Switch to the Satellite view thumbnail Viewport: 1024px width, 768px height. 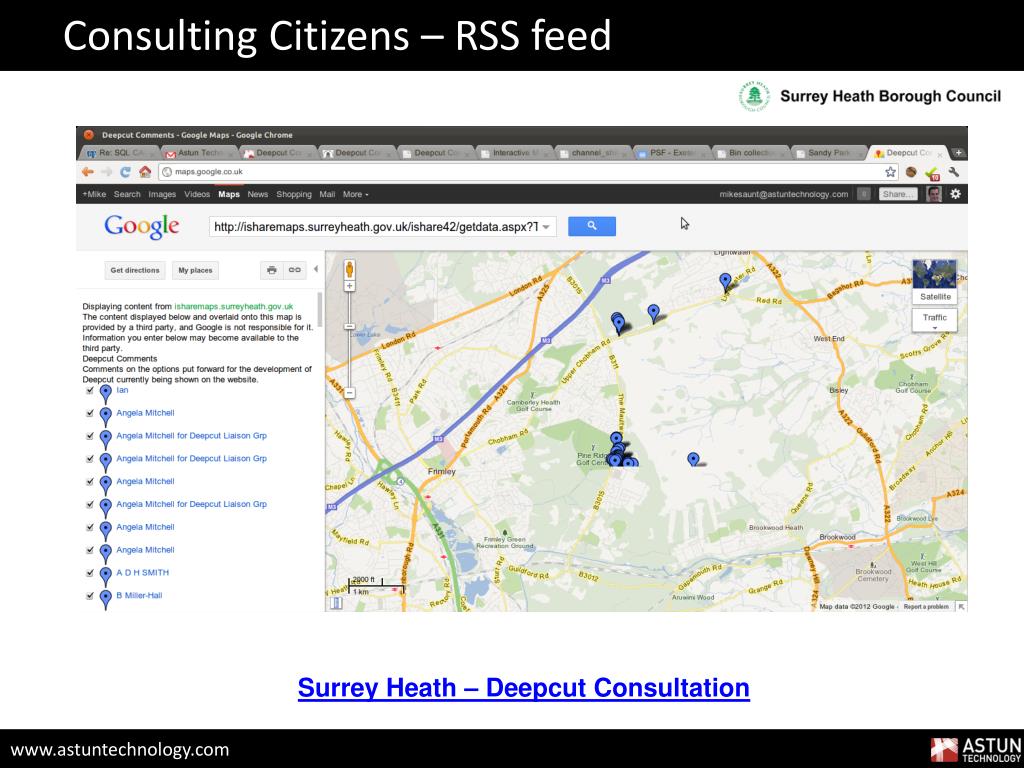coord(935,281)
